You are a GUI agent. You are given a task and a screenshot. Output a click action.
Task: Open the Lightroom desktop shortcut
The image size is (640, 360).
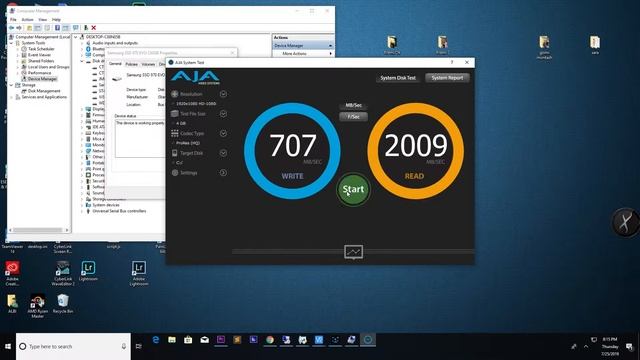click(x=88, y=271)
